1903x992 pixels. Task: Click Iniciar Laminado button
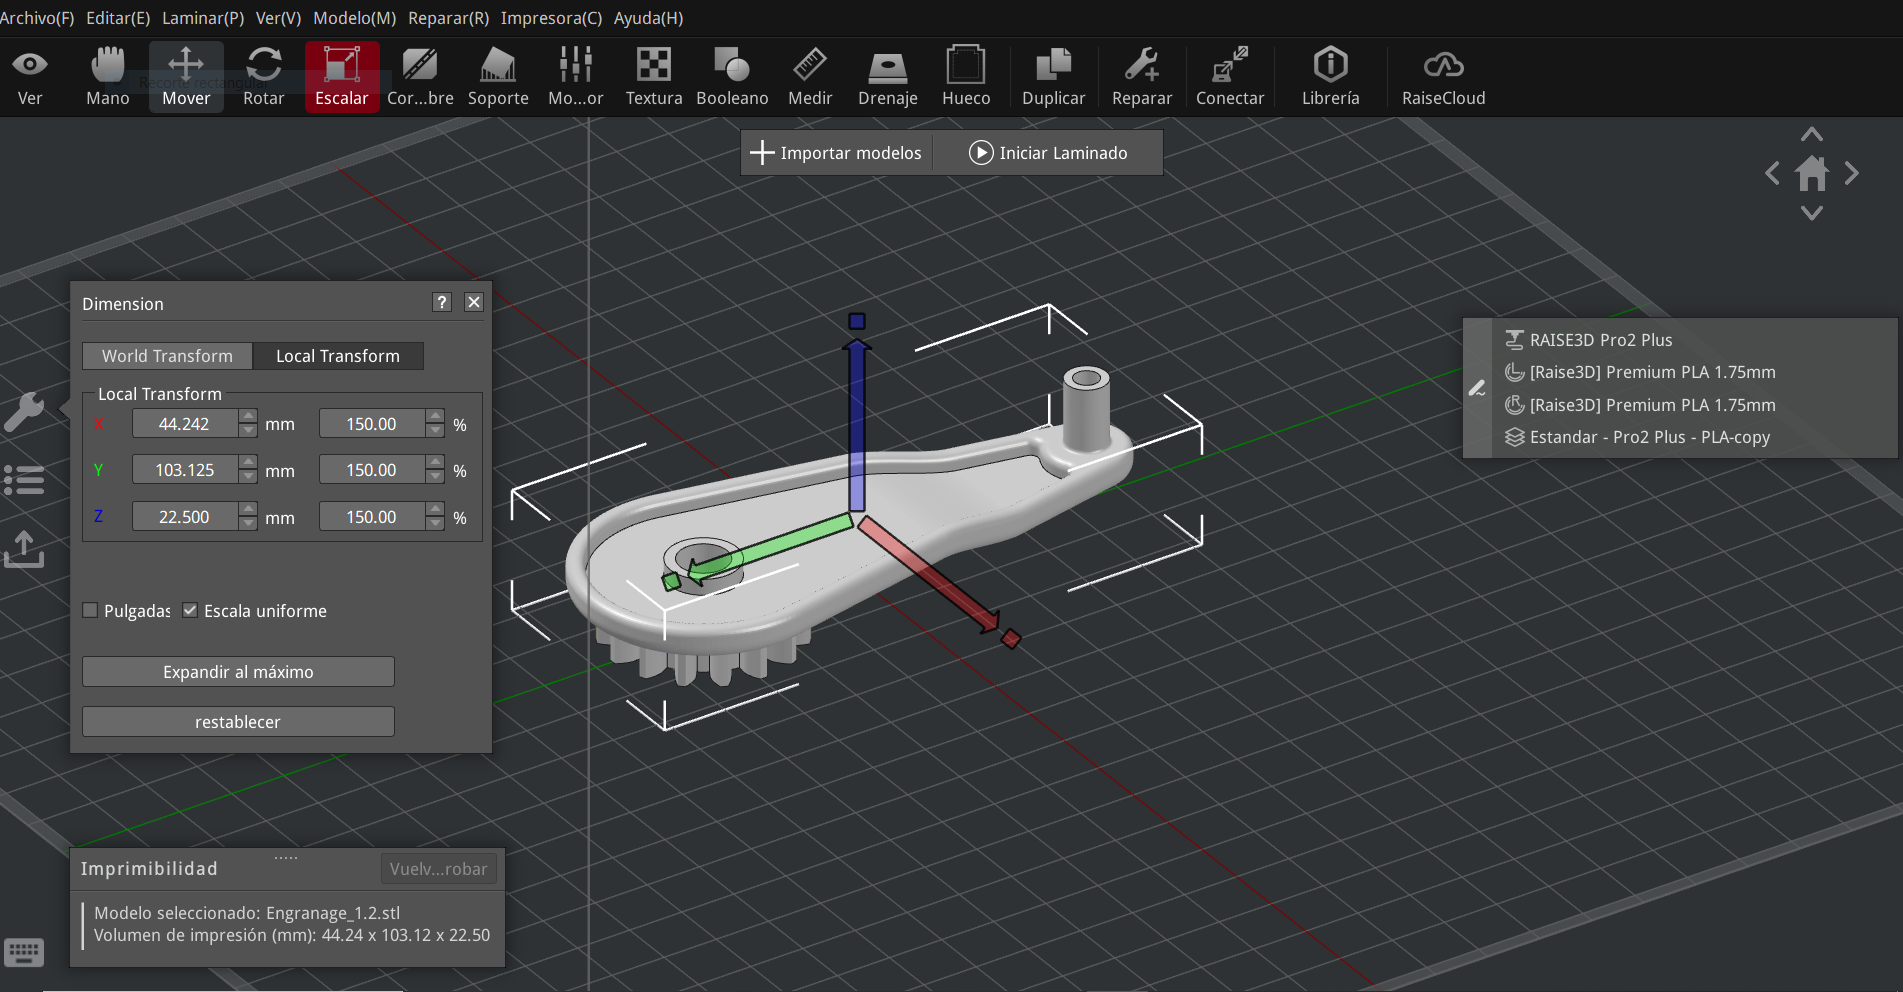(x=1048, y=153)
